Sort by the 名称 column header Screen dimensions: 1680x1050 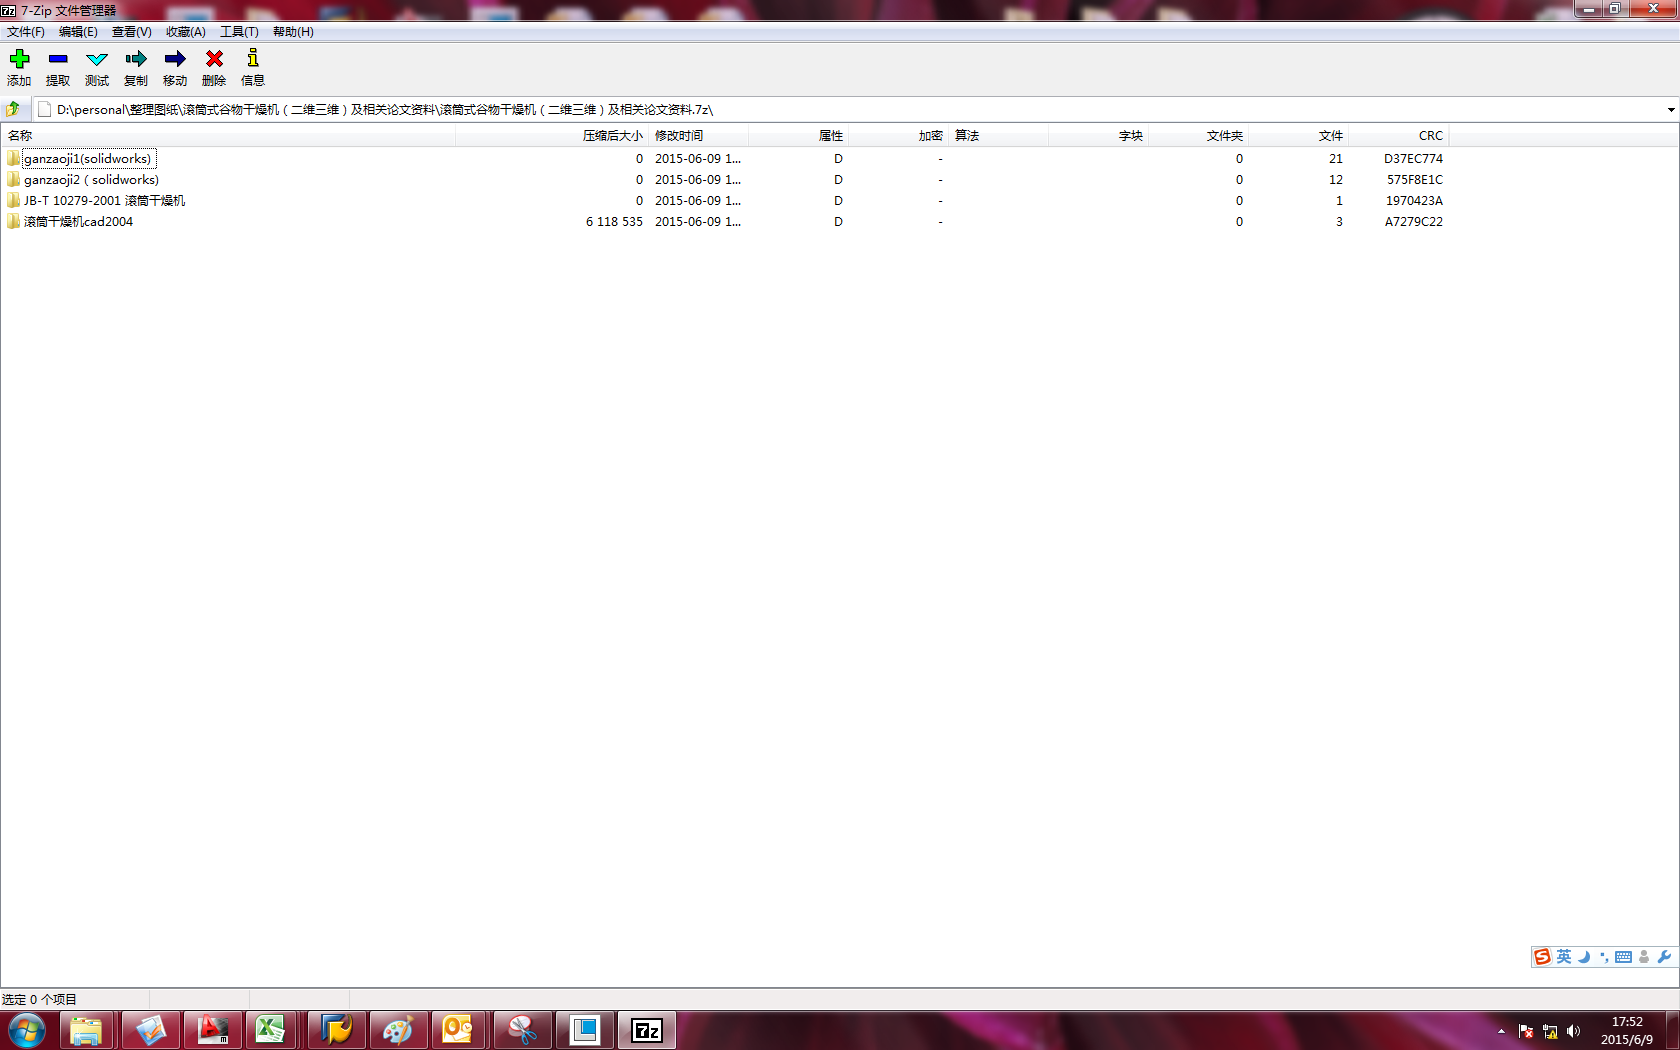coord(228,135)
